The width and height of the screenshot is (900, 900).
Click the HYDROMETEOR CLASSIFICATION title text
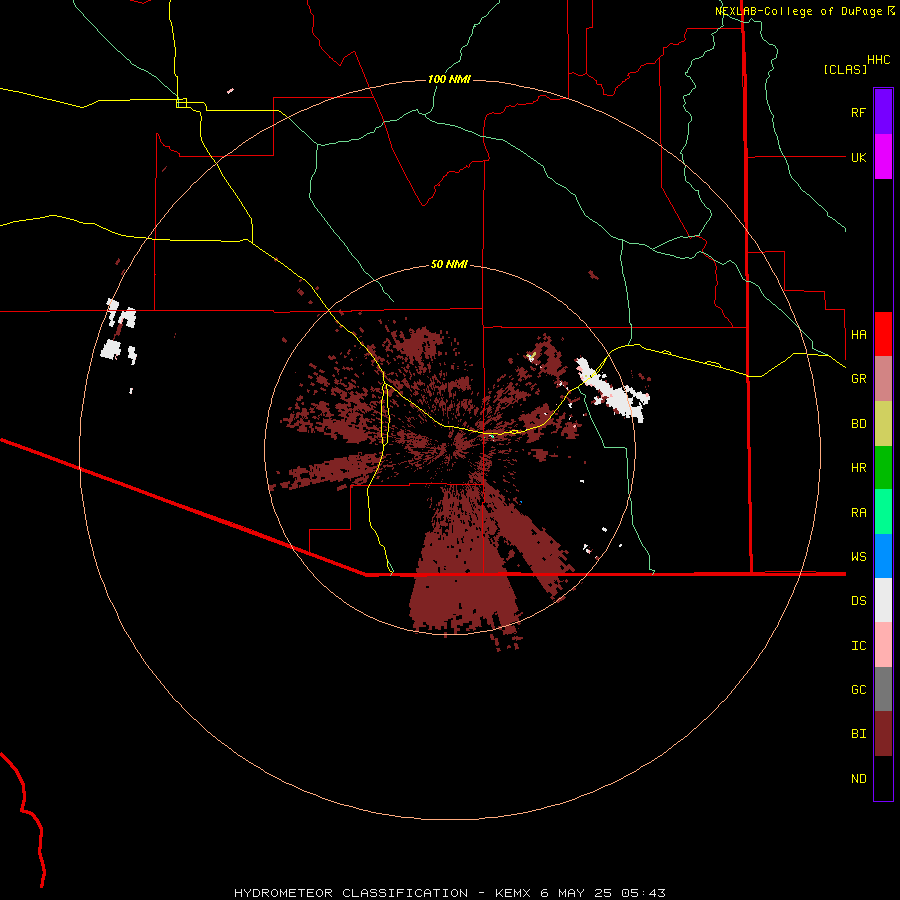coord(351,893)
